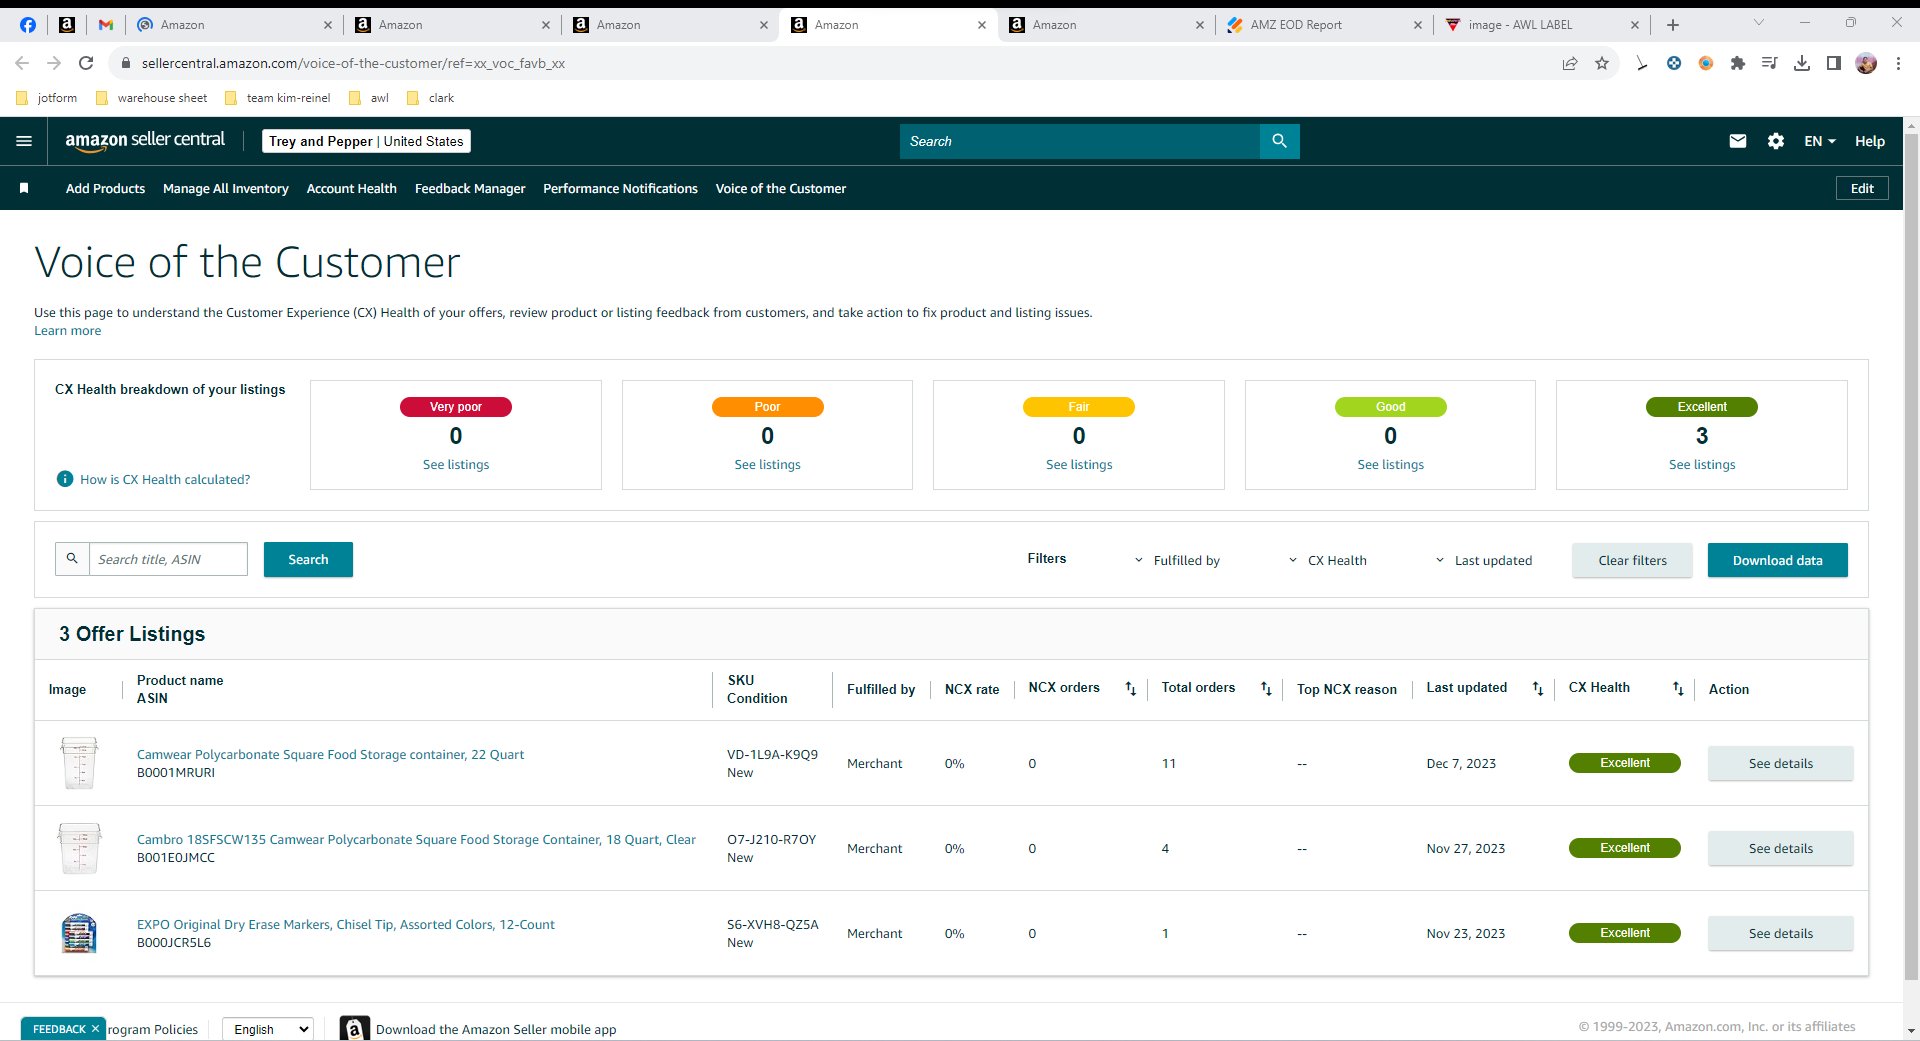Switch to the image - AWL LABEL tab
Image resolution: width=1920 pixels, height=1041 pixels.
tap(1543, 25)
